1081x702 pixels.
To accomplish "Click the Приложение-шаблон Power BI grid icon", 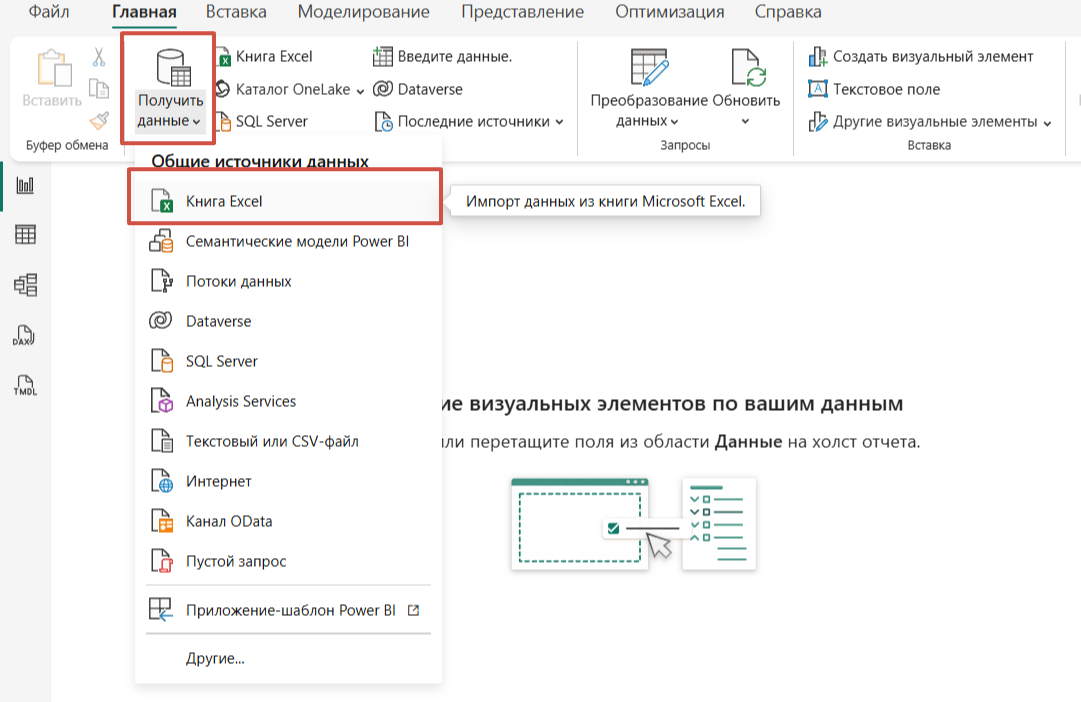I will pos(161,610).
